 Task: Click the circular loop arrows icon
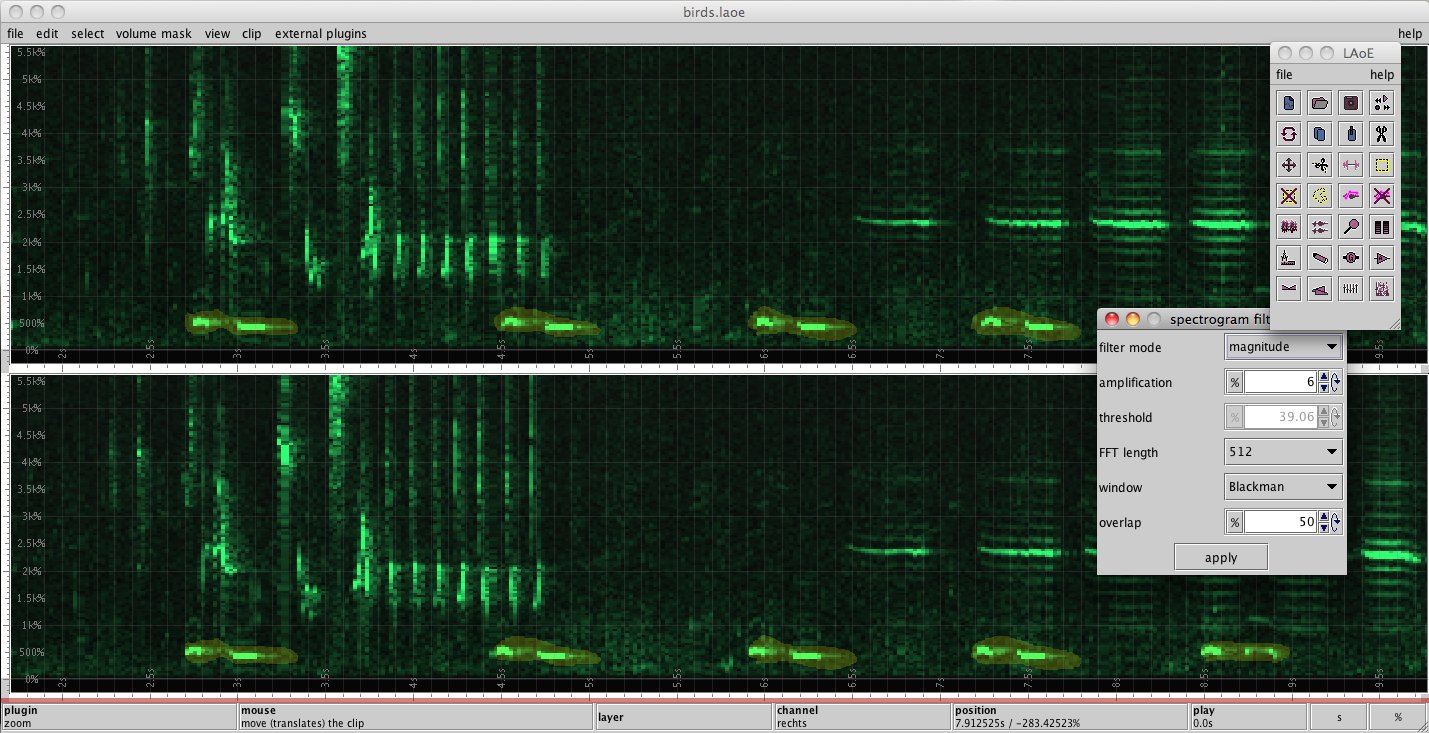pyautogui.click(x=1289, y=134)
